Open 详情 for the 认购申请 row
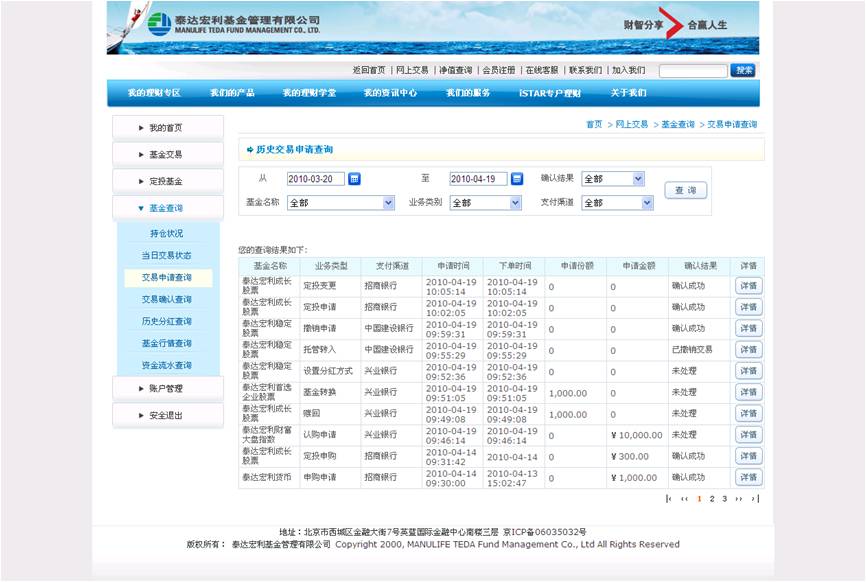Image resolution: width=866 pixels, height=582 pixels. pyautogui.click(x=748, y=435)
